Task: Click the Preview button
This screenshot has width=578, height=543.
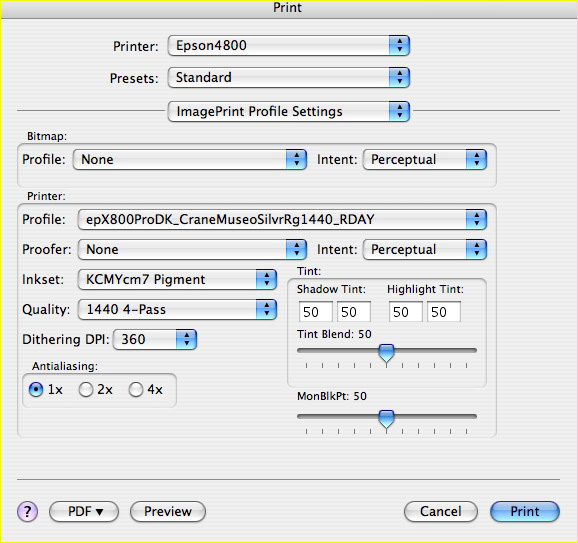Action: coord(168,512)
